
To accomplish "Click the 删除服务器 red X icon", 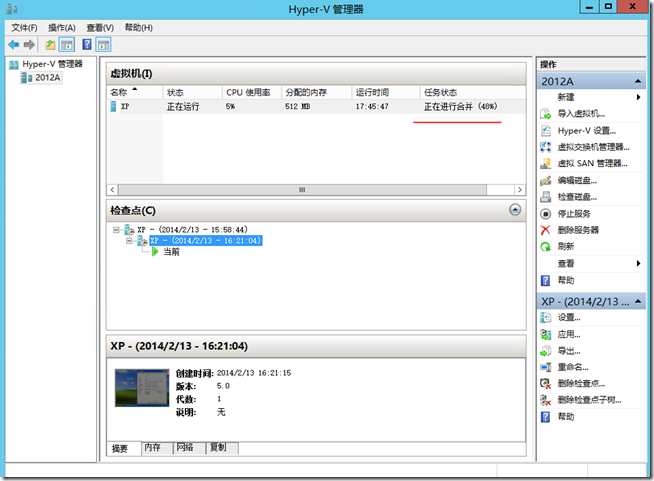I will pos(546,230).
